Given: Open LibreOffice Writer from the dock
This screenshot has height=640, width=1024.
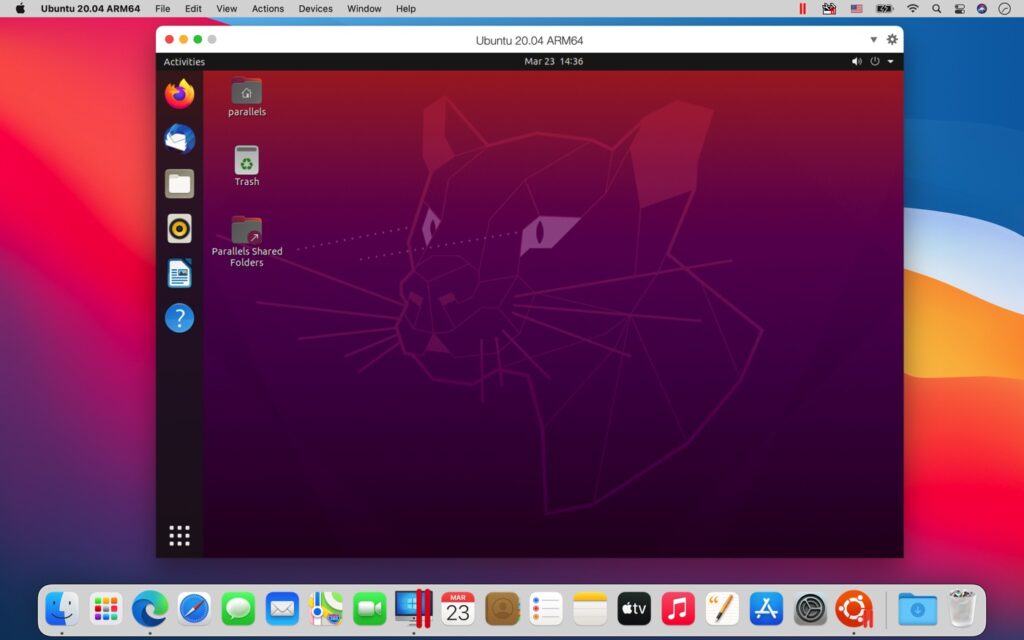Looking at the screenshot, I should 179,272.
